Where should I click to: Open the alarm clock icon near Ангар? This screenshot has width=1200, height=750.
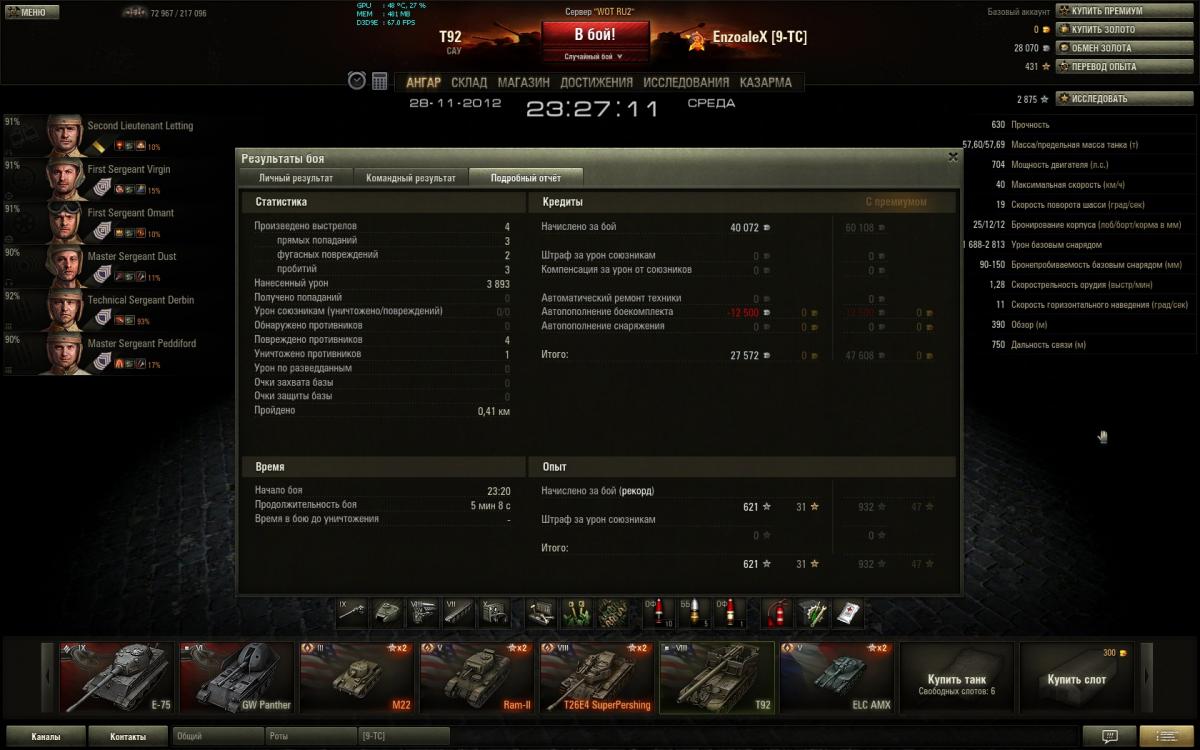pyautogui.click(x=357, y=81)
